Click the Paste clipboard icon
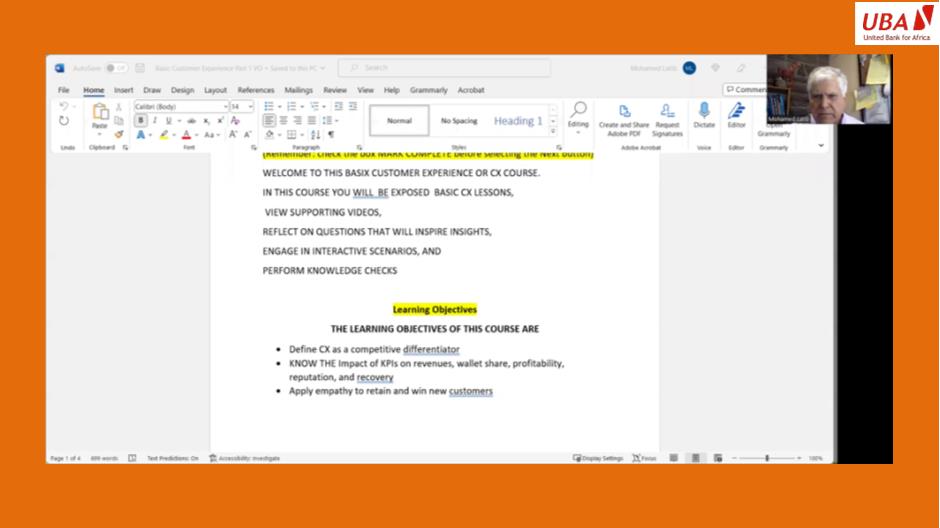The image size is (940, 528). click(100, 115)
